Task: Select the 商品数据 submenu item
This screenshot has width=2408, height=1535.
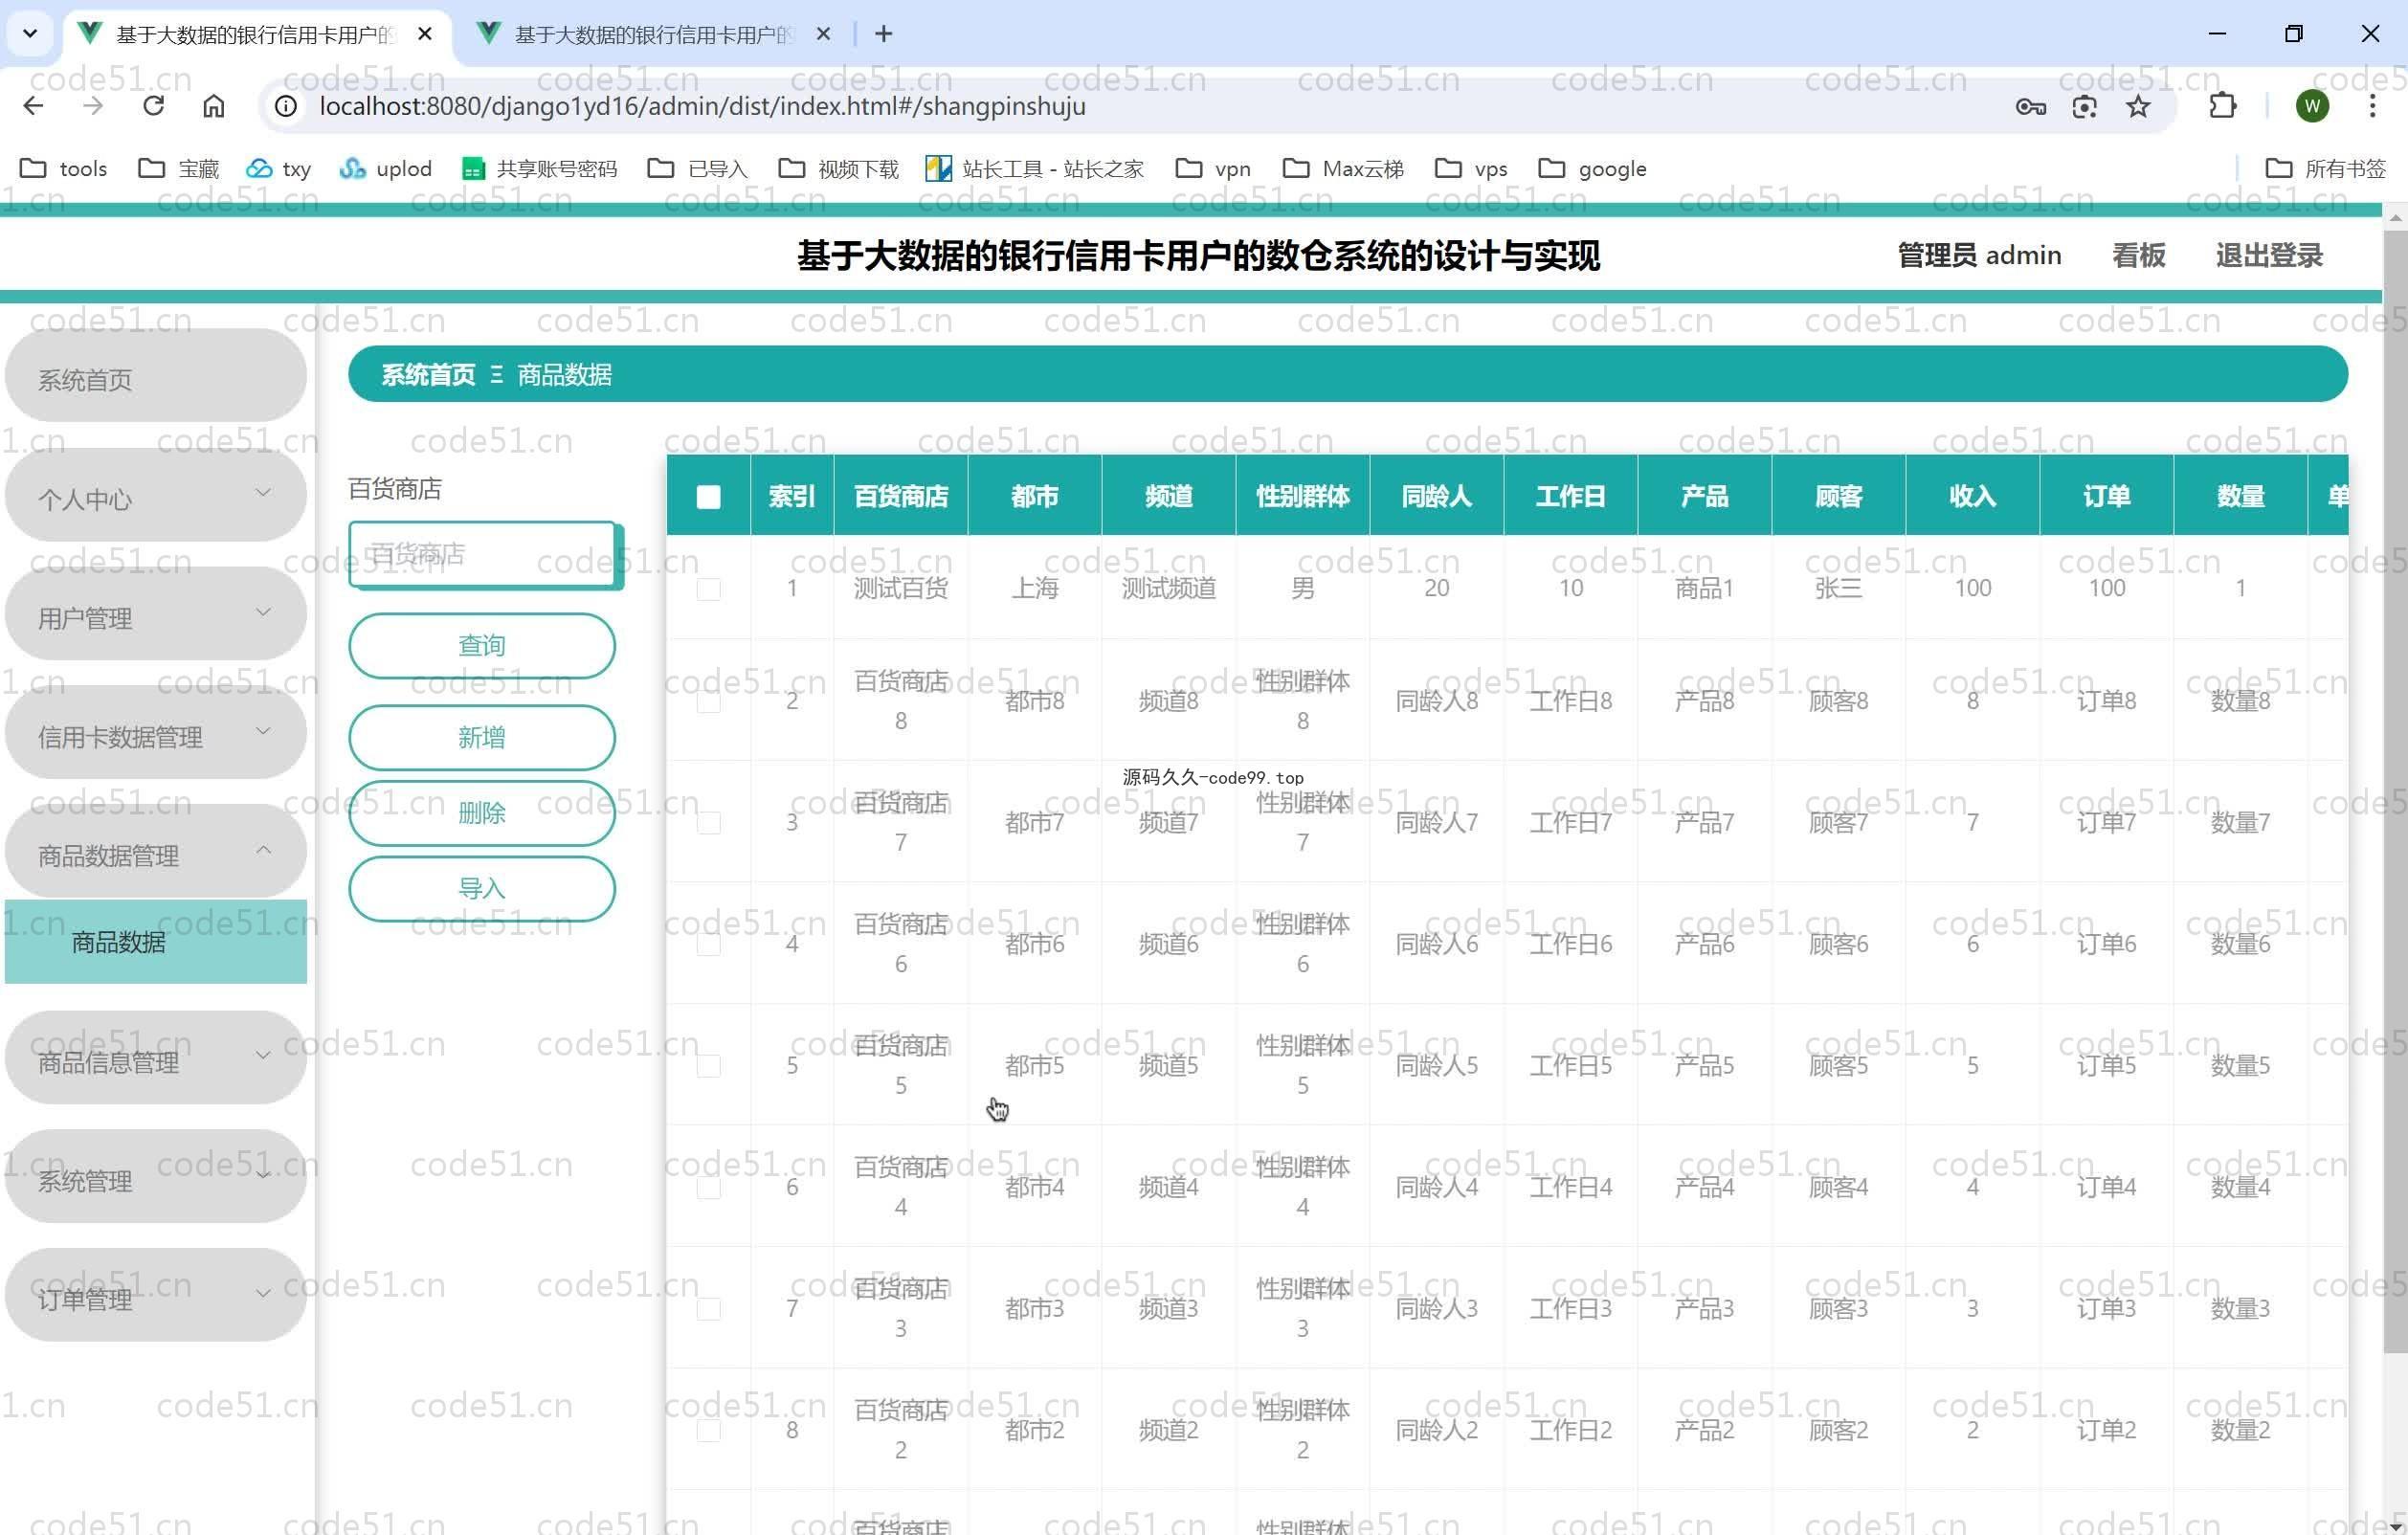Action: tap(156, 942)
